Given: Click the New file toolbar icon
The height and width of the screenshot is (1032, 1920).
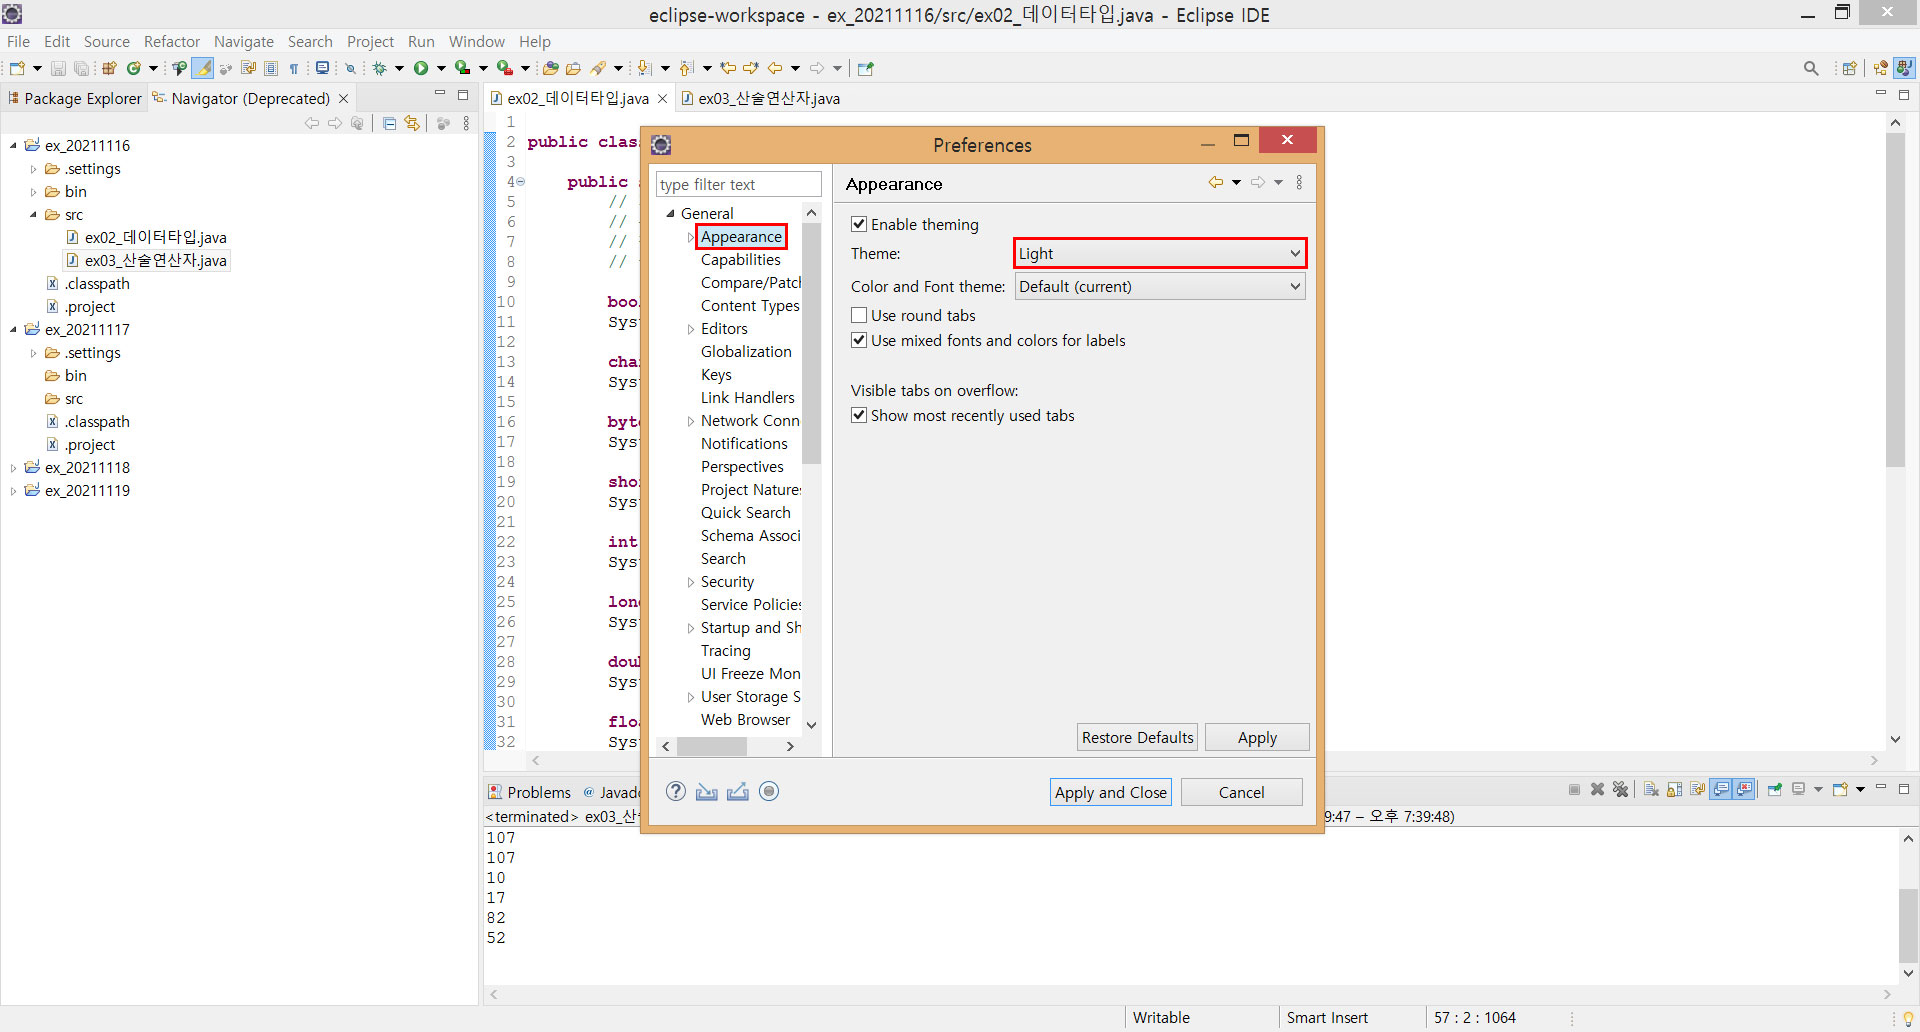Looking at the screenshot, I should pyautogui.click(x=17, y=68).
